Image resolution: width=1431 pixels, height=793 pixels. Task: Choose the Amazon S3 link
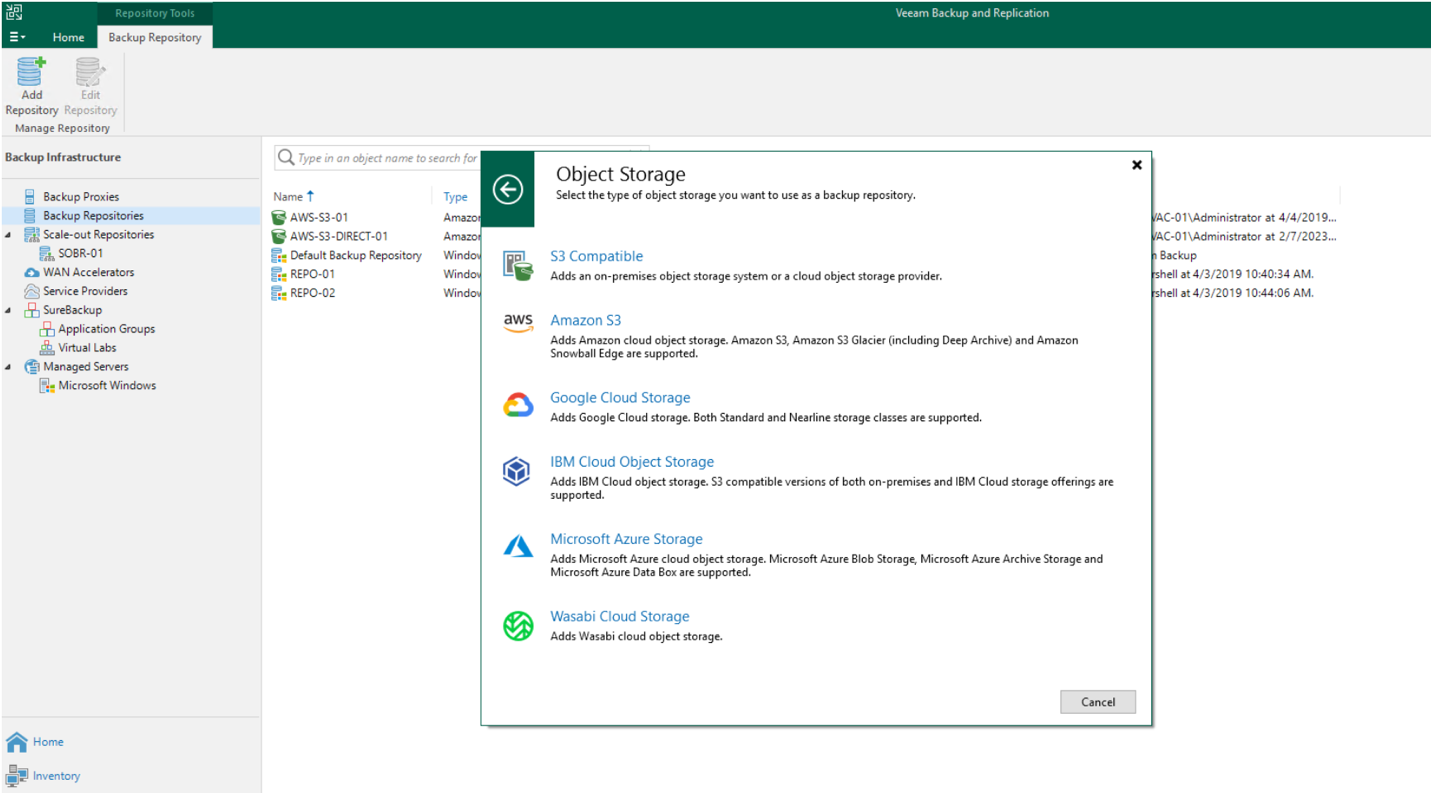[x=586, y=321]
